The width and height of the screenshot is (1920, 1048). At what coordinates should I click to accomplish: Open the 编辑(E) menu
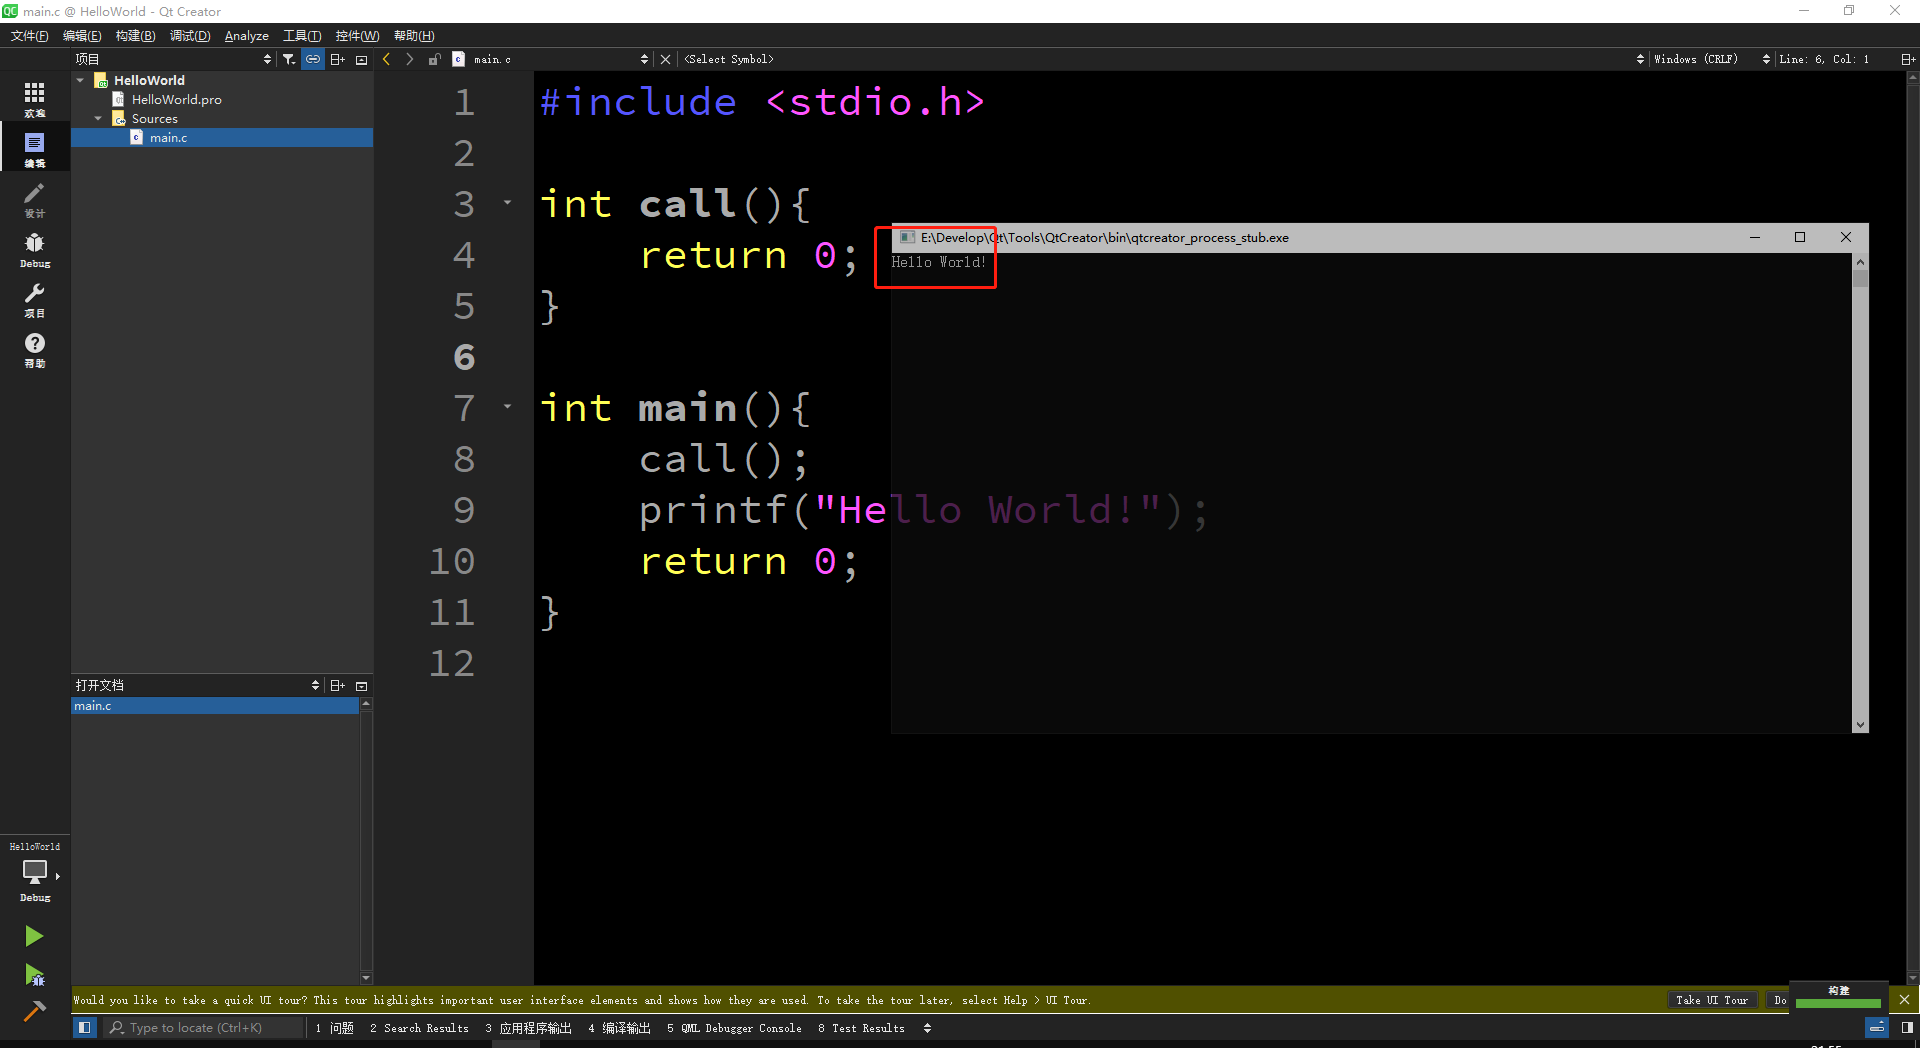pyautogui.click(x=82, y=35)
